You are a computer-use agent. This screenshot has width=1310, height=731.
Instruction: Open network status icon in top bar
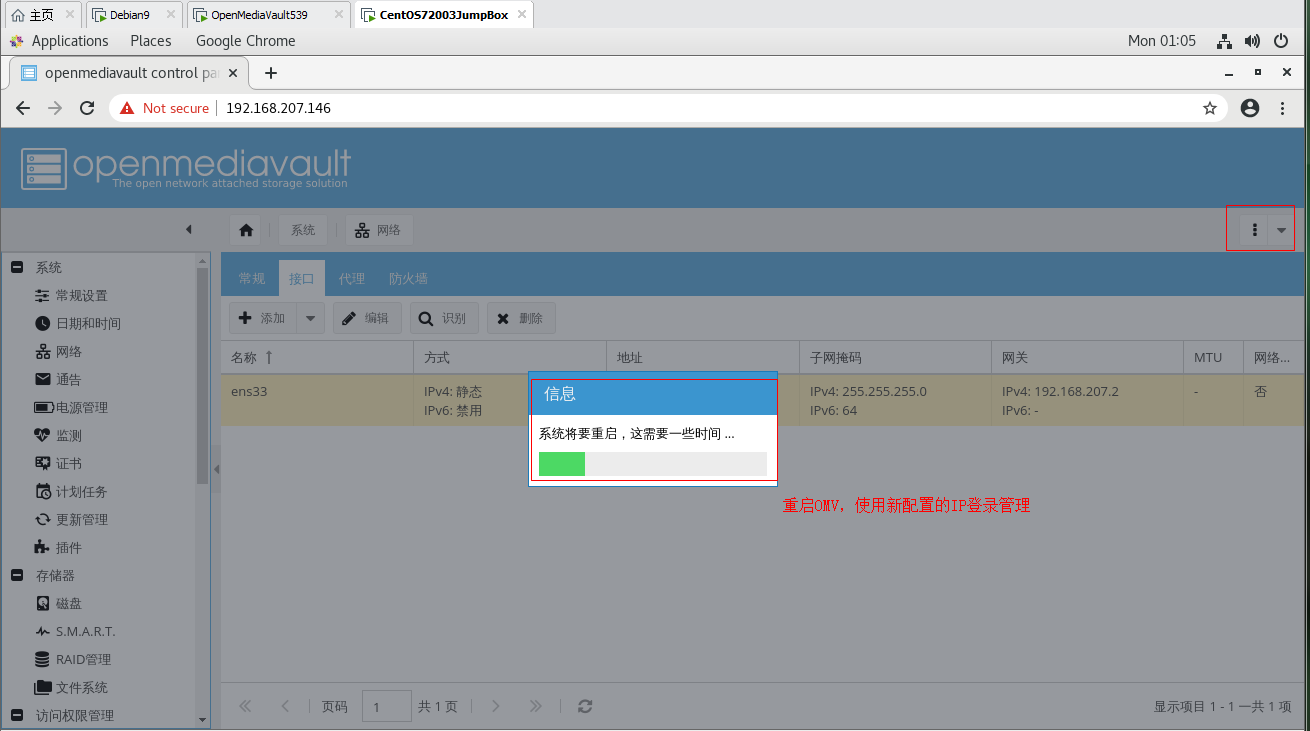(x=1224, y=41)
